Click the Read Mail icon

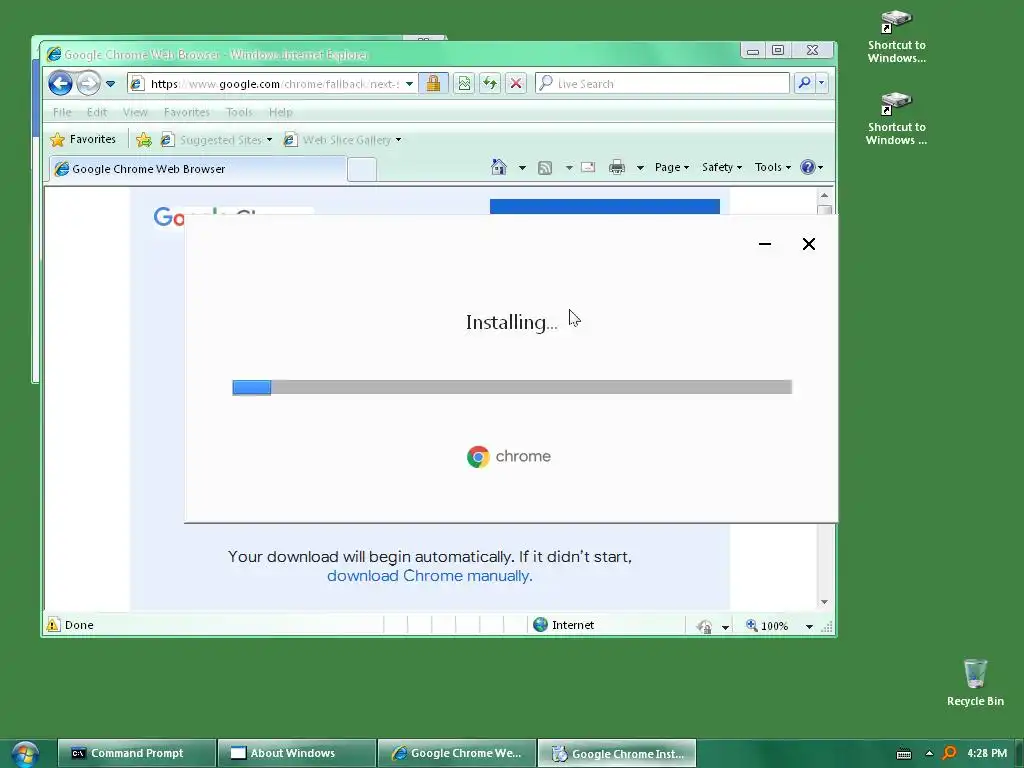(588, 167)
